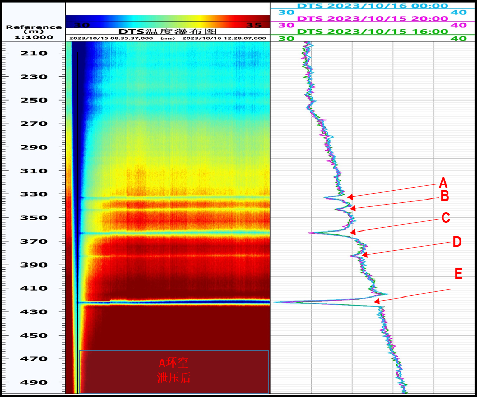Click the DTS waterfall map title

(x=168, y=32)
